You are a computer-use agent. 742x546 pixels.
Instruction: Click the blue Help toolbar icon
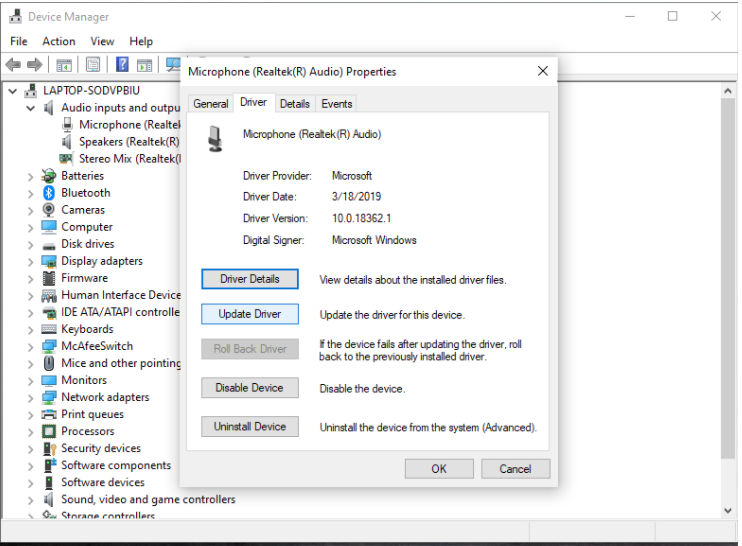point(122,64)
